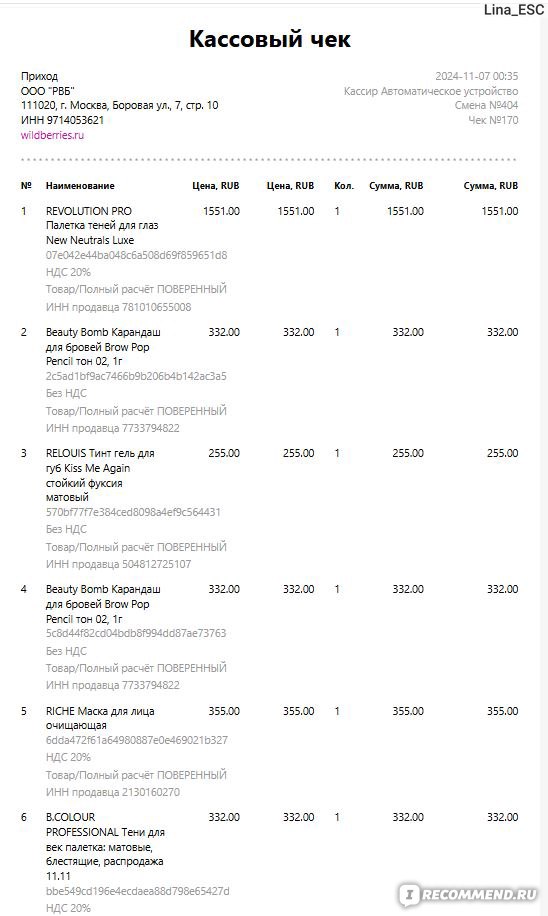
Task: Select the Наименование column header
Action: [80, 186]
